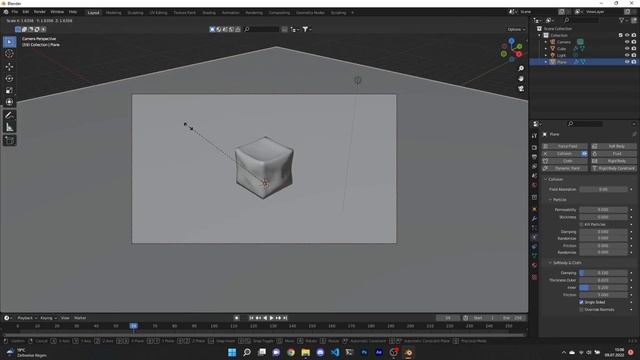Remove Collision using the X button

tap(545, 154)
